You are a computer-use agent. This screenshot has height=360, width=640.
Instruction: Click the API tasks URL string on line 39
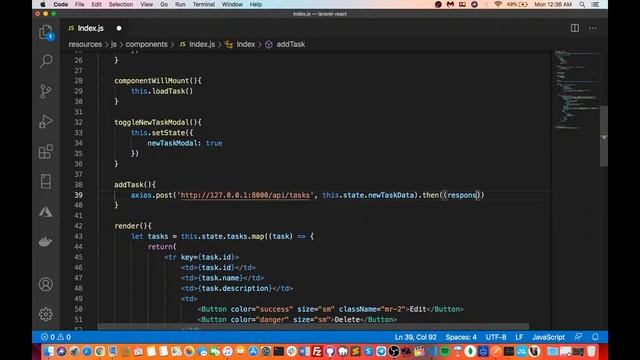[245, 195]
